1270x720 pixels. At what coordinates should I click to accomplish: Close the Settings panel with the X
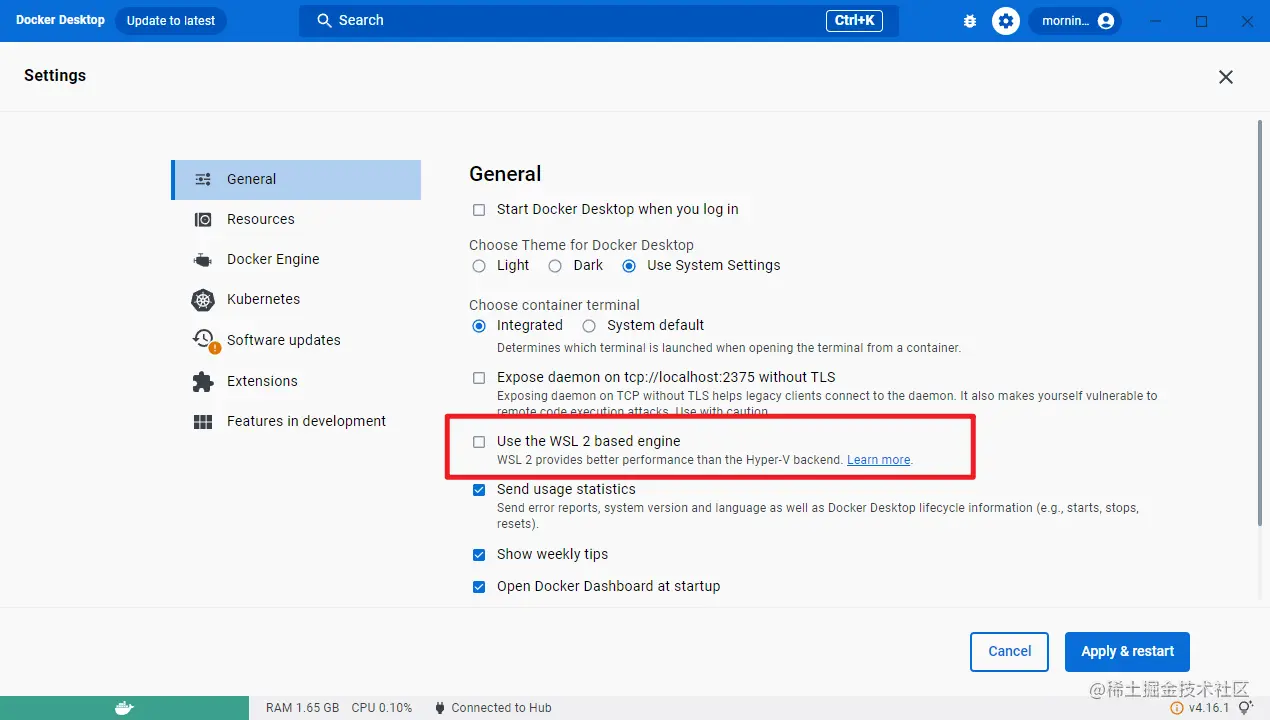pyautogui.click(x=1226, y=77)
